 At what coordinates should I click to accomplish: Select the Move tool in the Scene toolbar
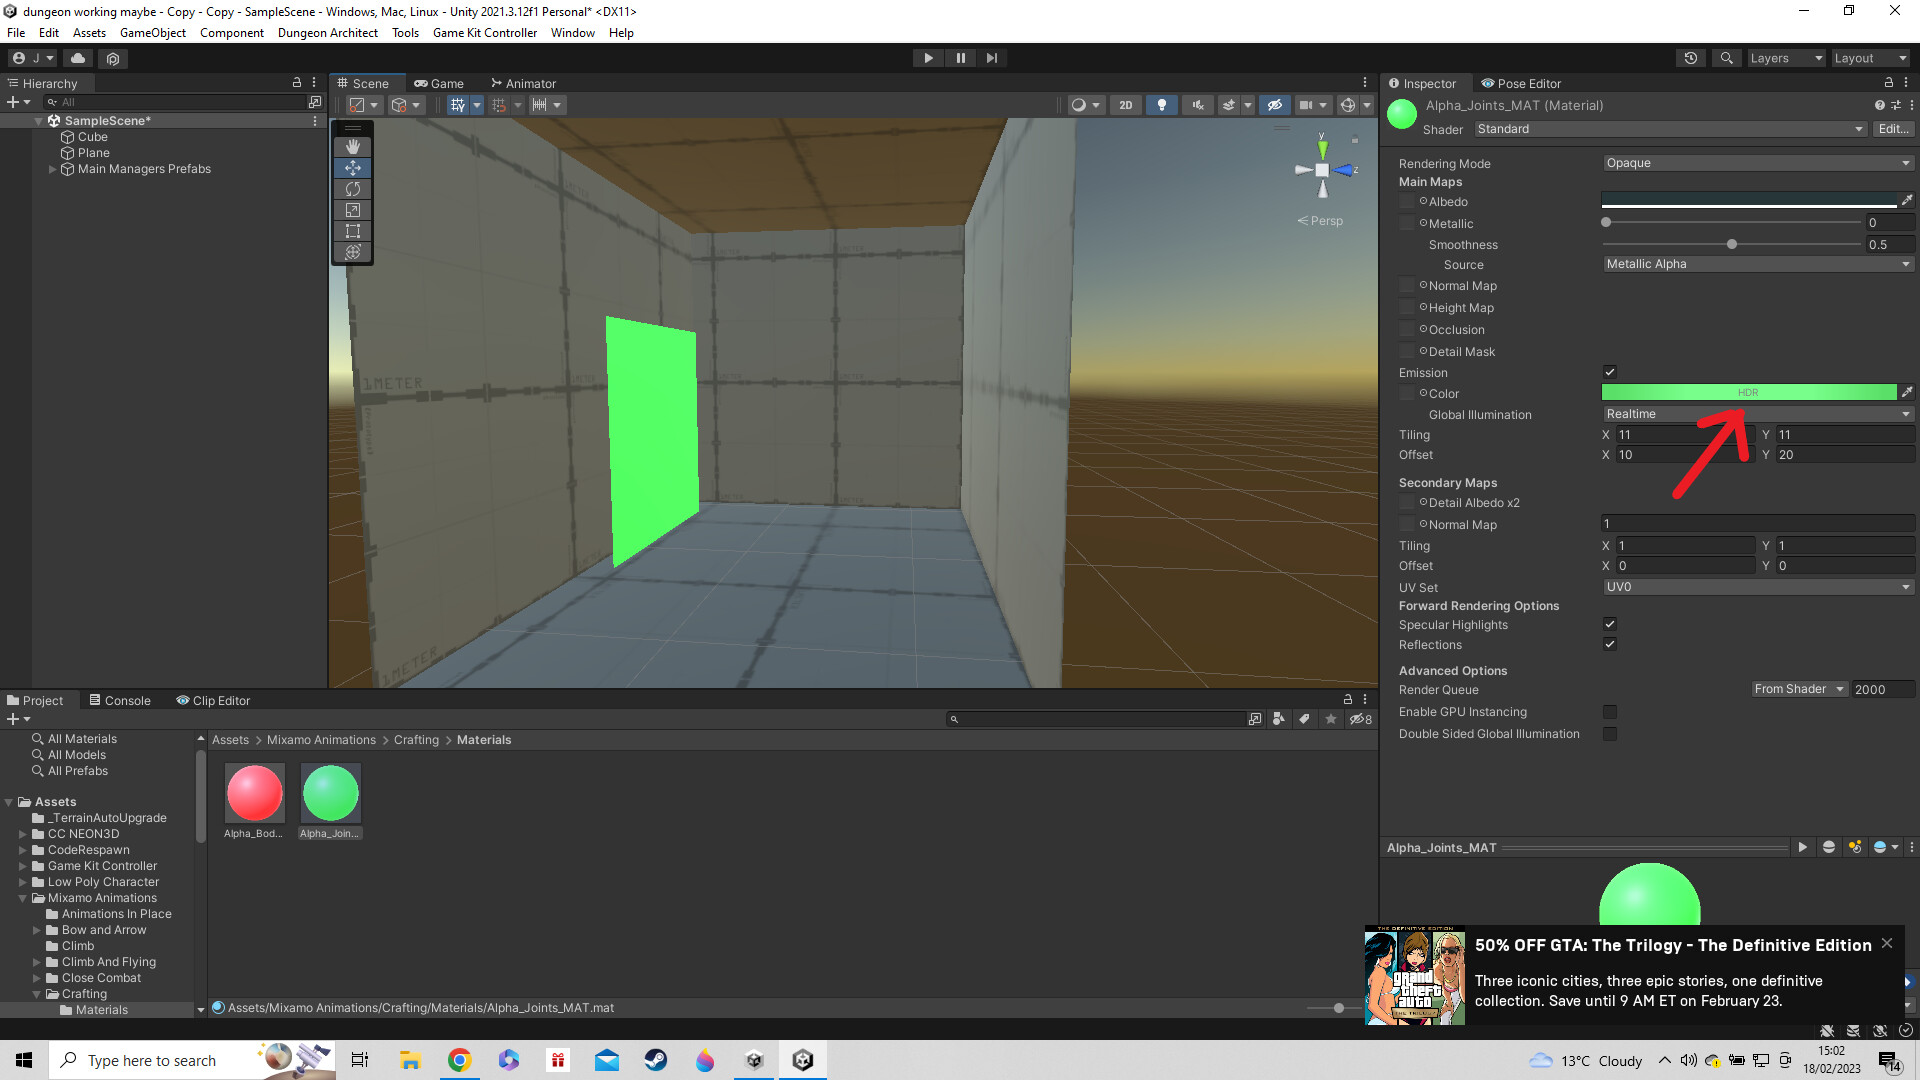pos(352,168)
